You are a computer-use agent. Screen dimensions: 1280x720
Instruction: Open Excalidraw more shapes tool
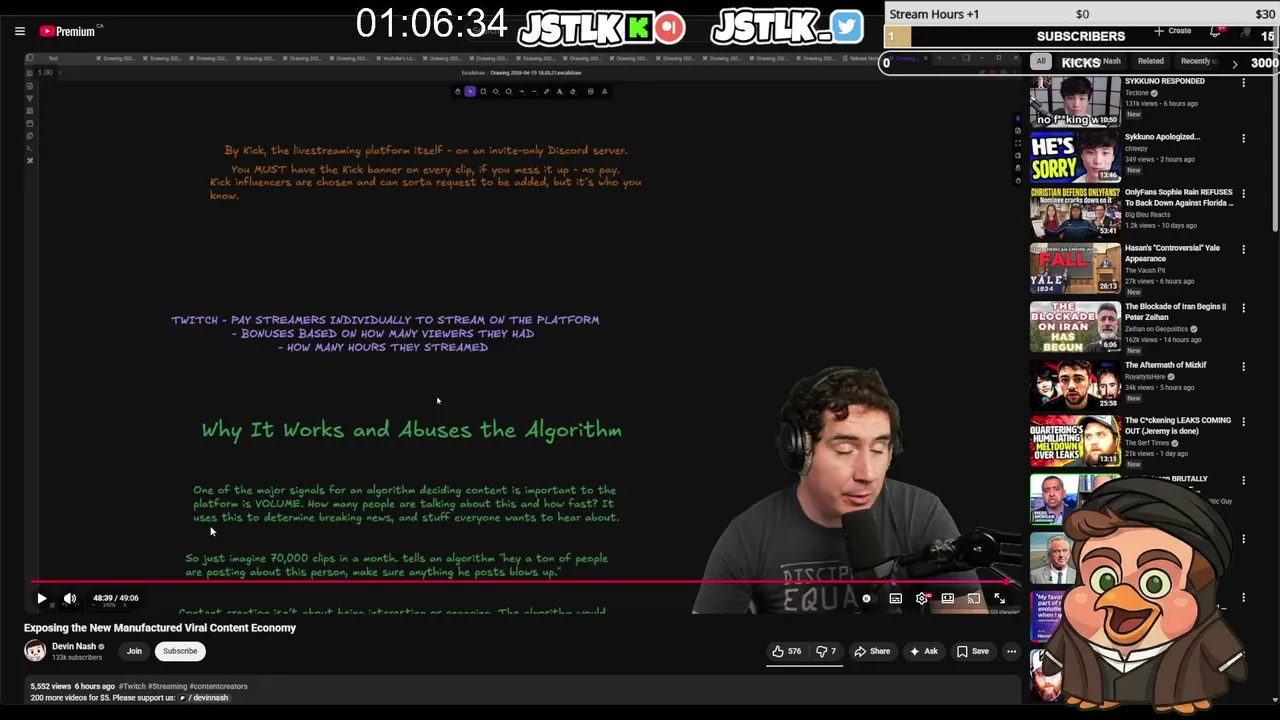[x=604, y=91]
